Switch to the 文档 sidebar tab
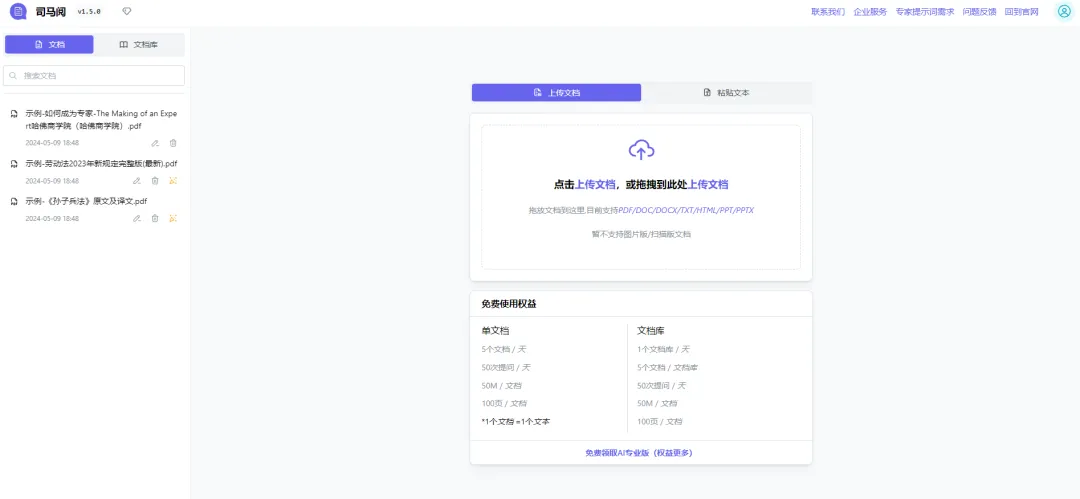1080x499 pixels. [x=49, y=44]
